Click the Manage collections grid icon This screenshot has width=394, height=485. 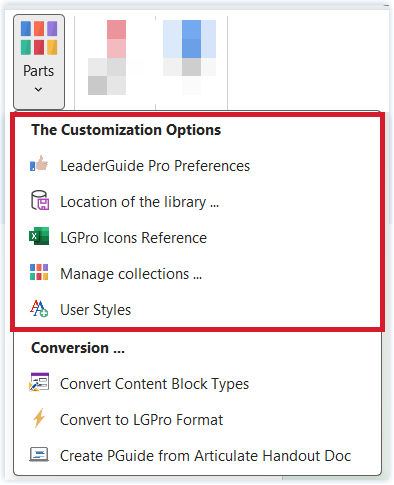(x=39, y=272)
